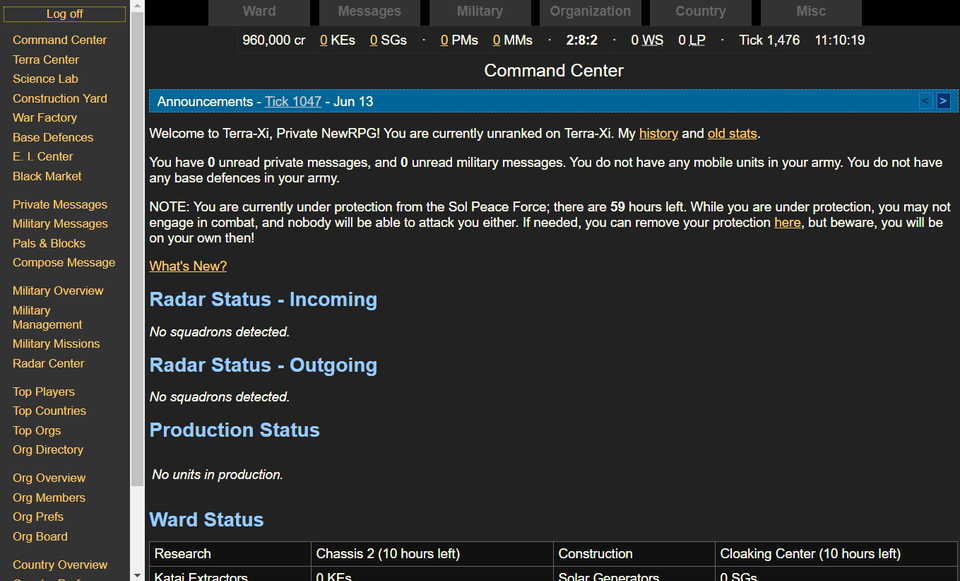Click the KEs resource count link
The width and height of the screenshot is (960, 581).
[x=337, y=40]
